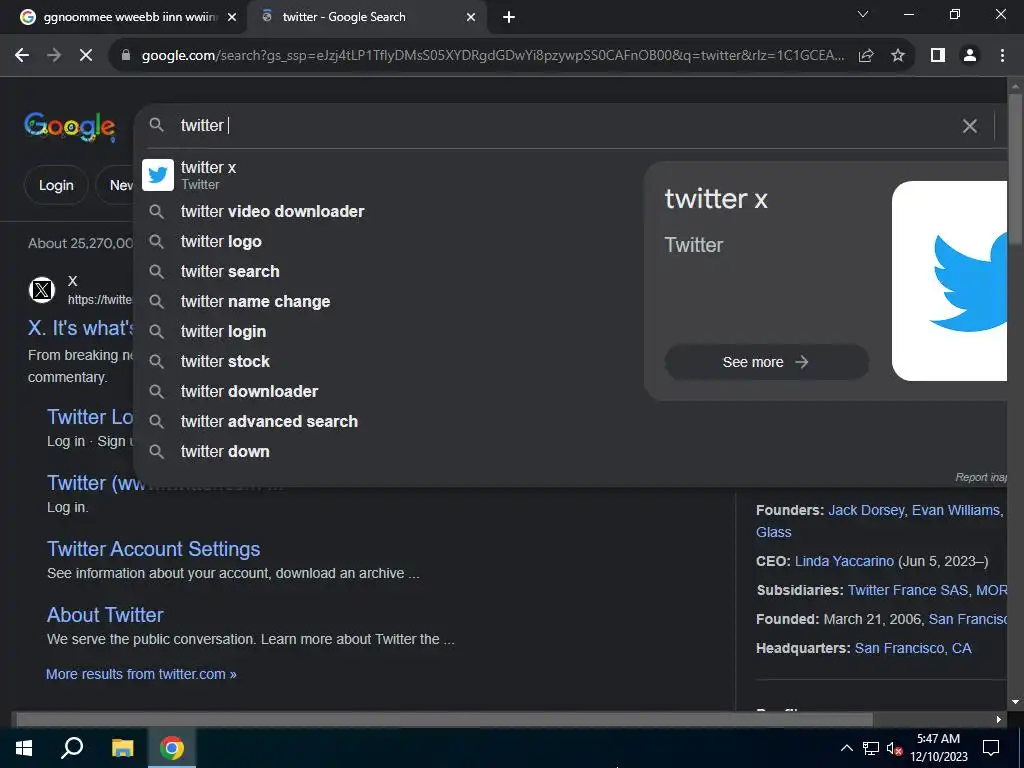Click the address bar URL
Viewport: 1024px width, 768px height.
coord(492,56)
